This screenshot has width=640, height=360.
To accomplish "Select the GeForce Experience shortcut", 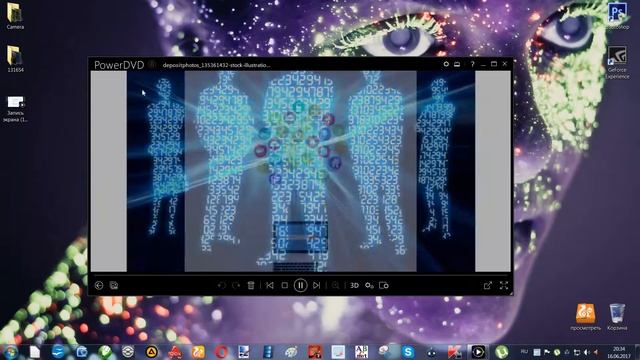I will point(617,62).
